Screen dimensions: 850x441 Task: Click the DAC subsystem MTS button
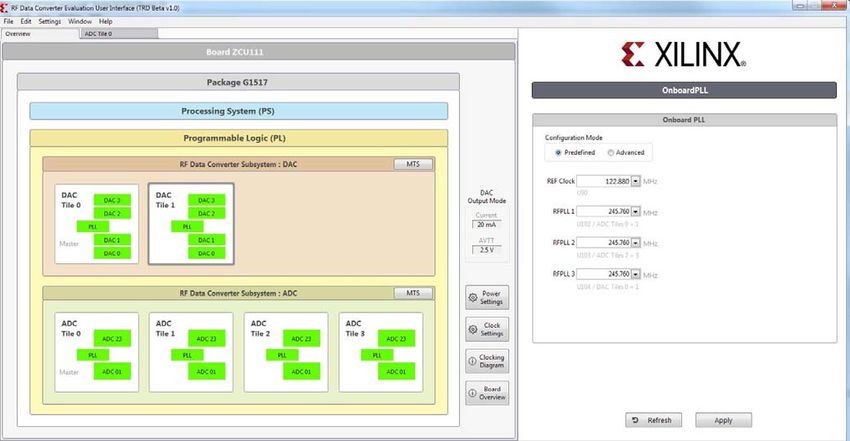(x=413, y=164)
